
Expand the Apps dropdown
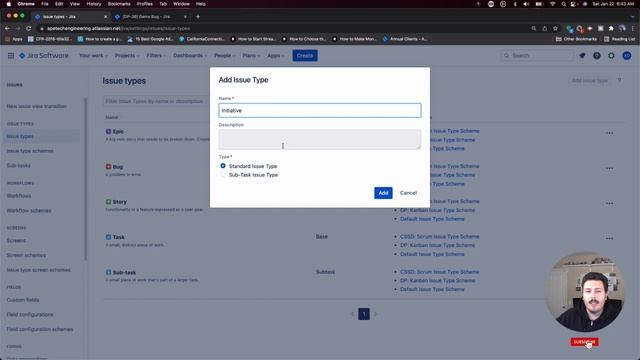(x=276, y=56)
